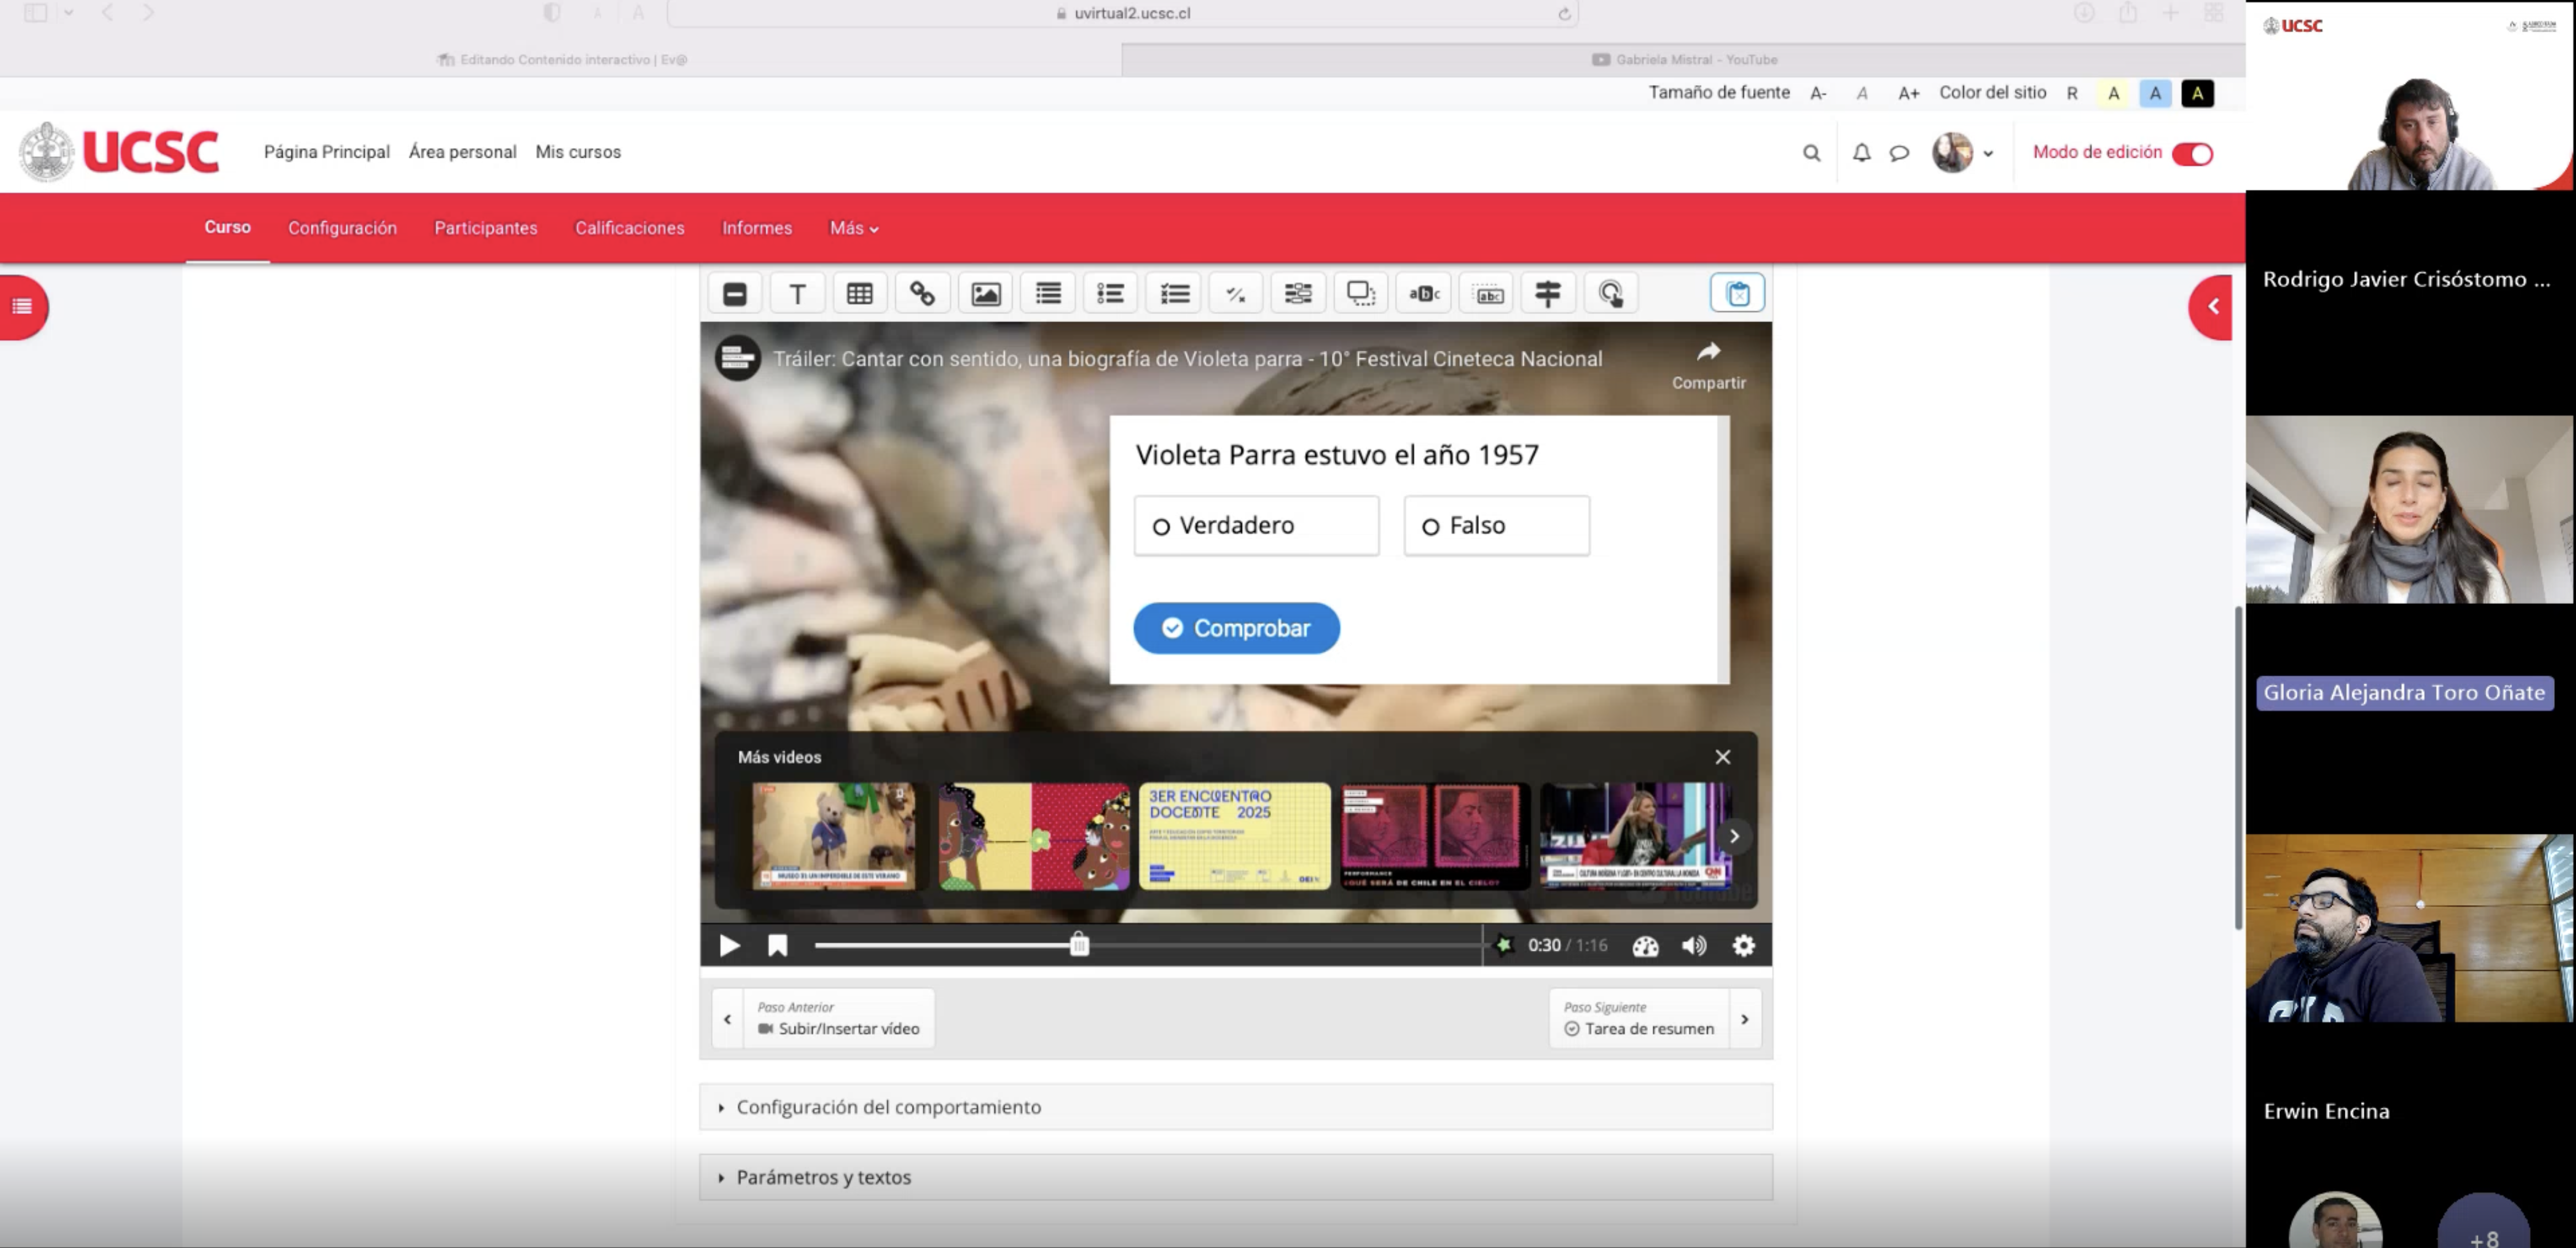Open the site search icon
2576x1248 pixels.
coord(1811,153)
